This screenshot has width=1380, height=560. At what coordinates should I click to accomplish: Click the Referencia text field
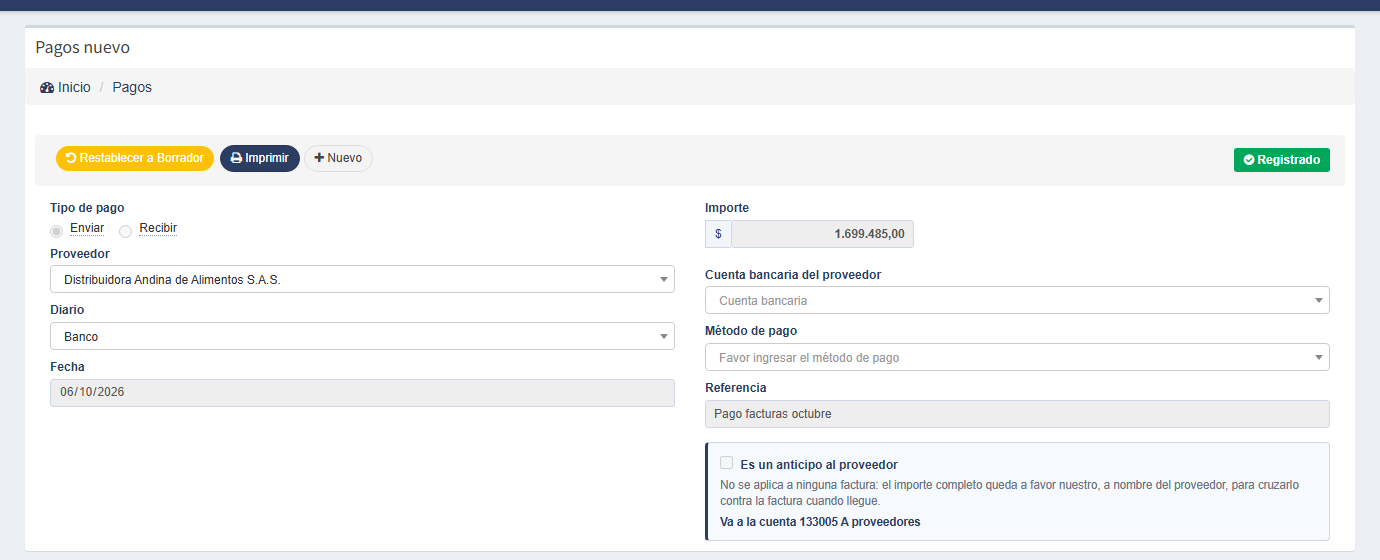(1017, 414)
